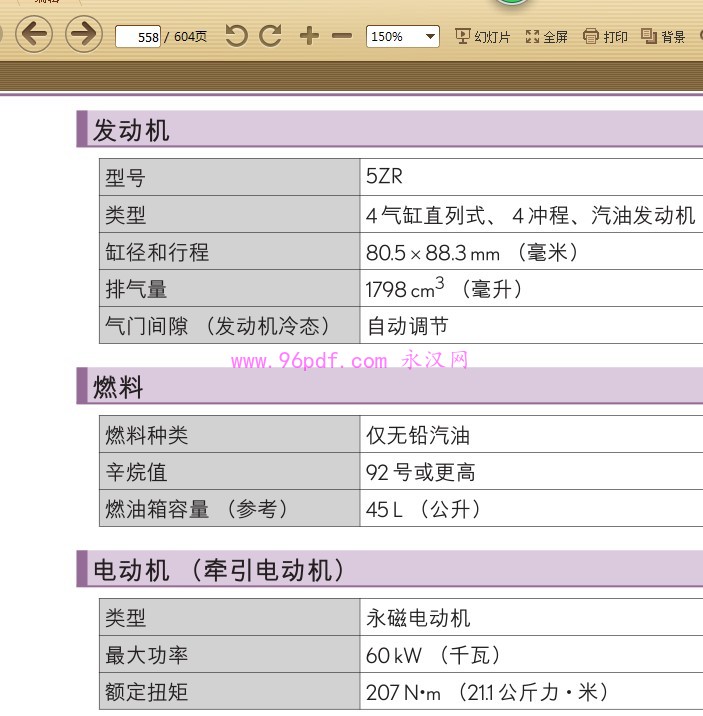Click the 仅无铅汽油 fuel type value
703x716 pixels.
418,435
